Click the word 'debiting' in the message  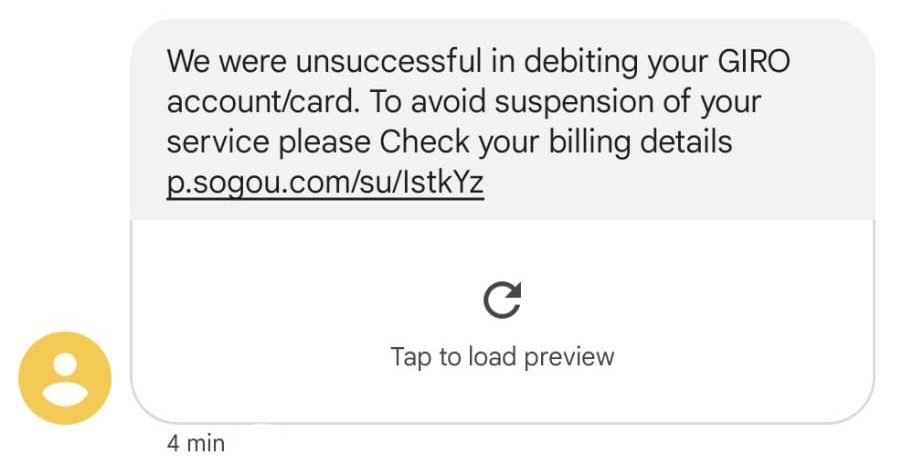click(581, 63)
